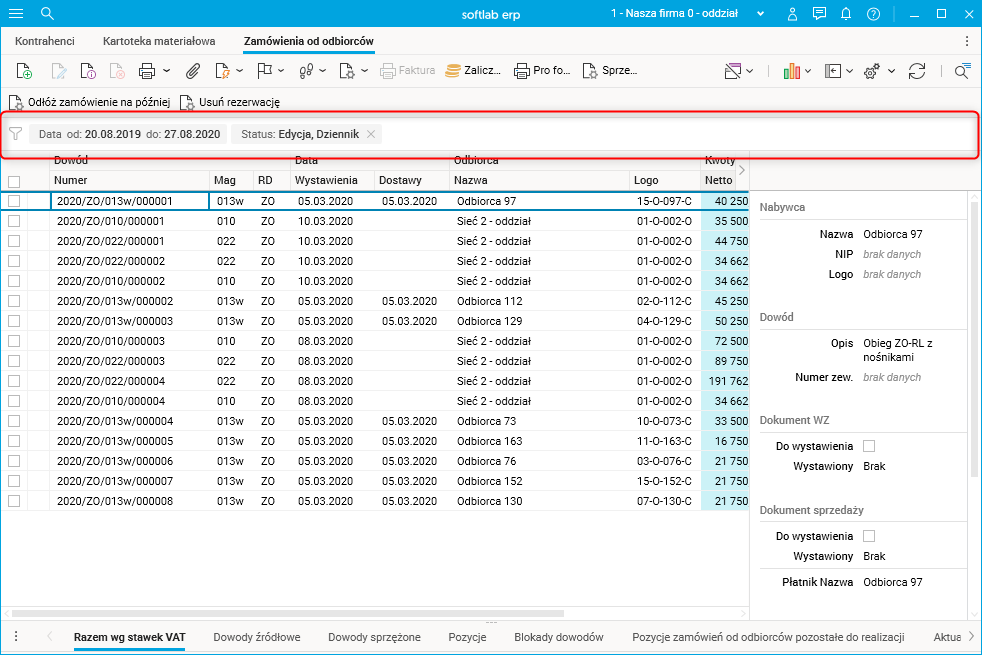Viewport: 982px width, 655px height.
Task: Expand the print icon dropdown arrow
Action: [166, 71]
